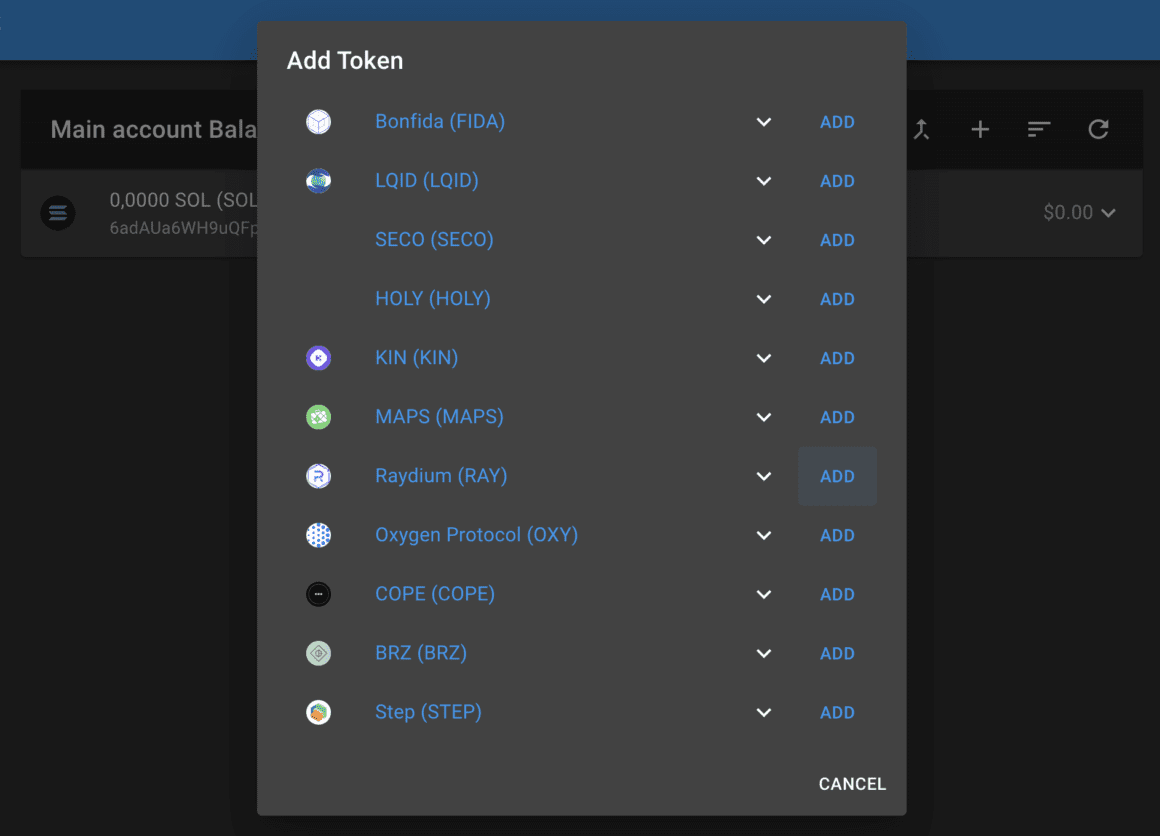Click the Raydium token logo icon

(x=318, y=476)
